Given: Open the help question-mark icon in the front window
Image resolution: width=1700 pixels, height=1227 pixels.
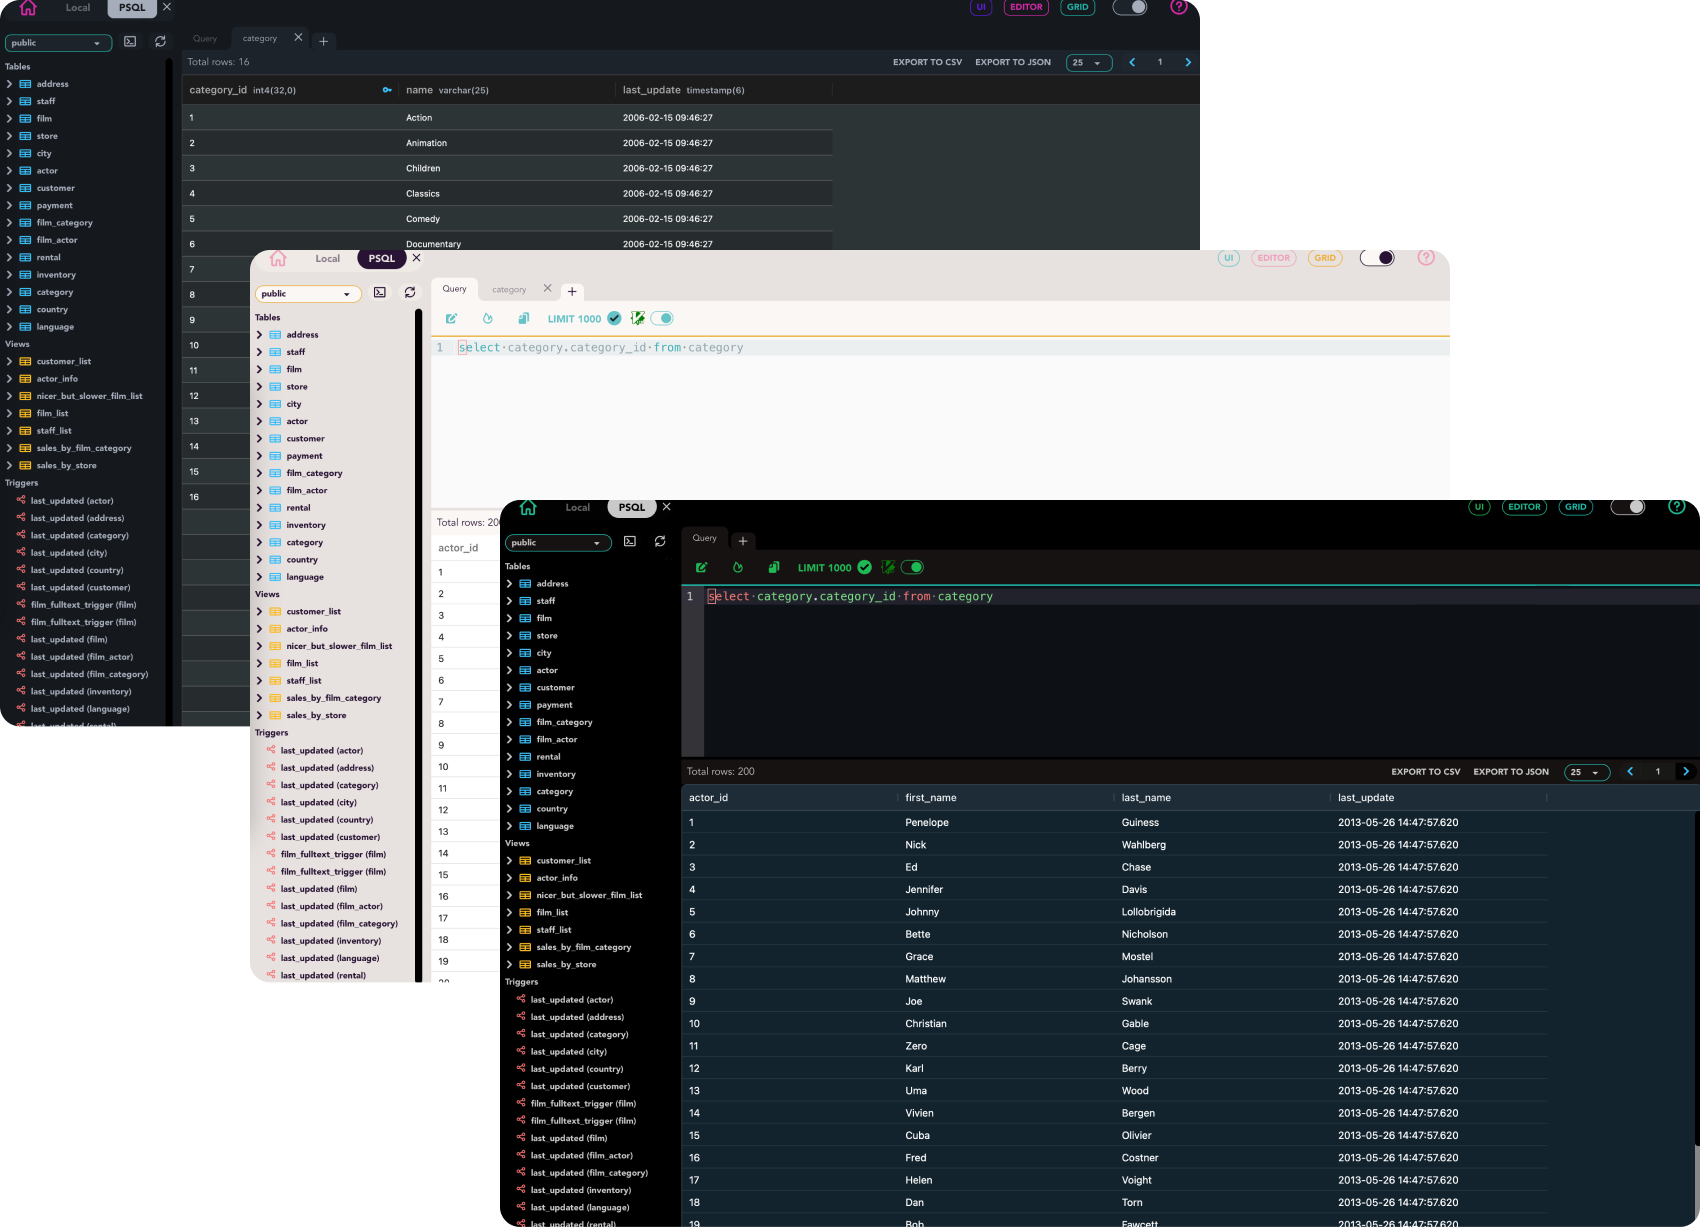Looking at the screenshot, I should click(x=1677, y=506).
